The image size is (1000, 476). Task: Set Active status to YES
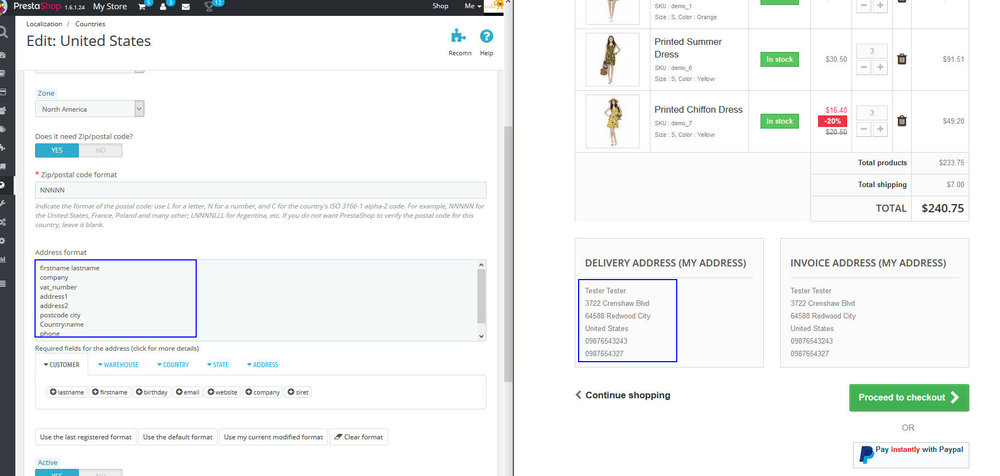click(x=57, y=473)
